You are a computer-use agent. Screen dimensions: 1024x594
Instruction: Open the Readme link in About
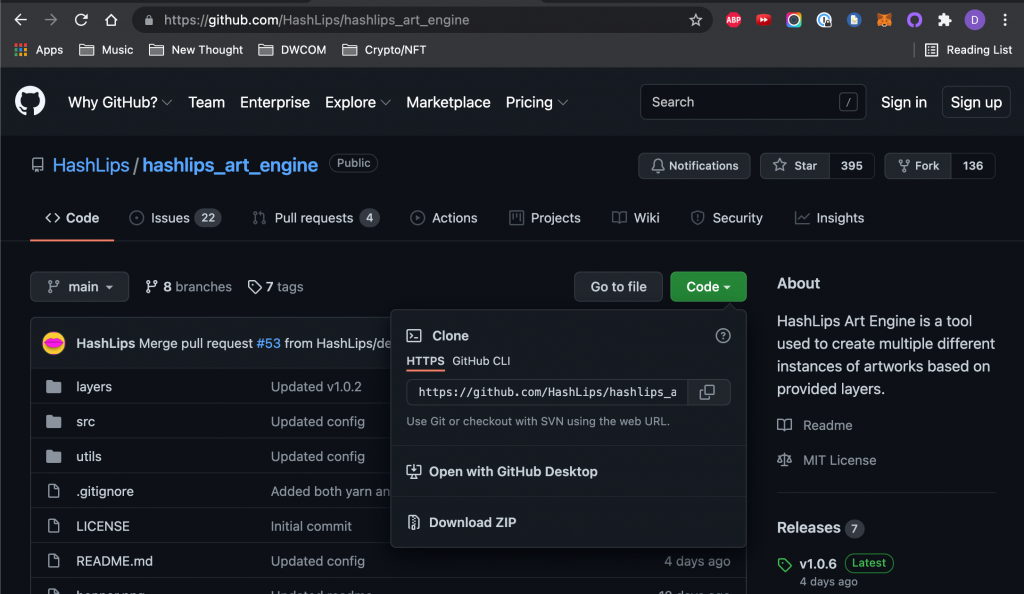pyautogui.click(x=815, y=426)
